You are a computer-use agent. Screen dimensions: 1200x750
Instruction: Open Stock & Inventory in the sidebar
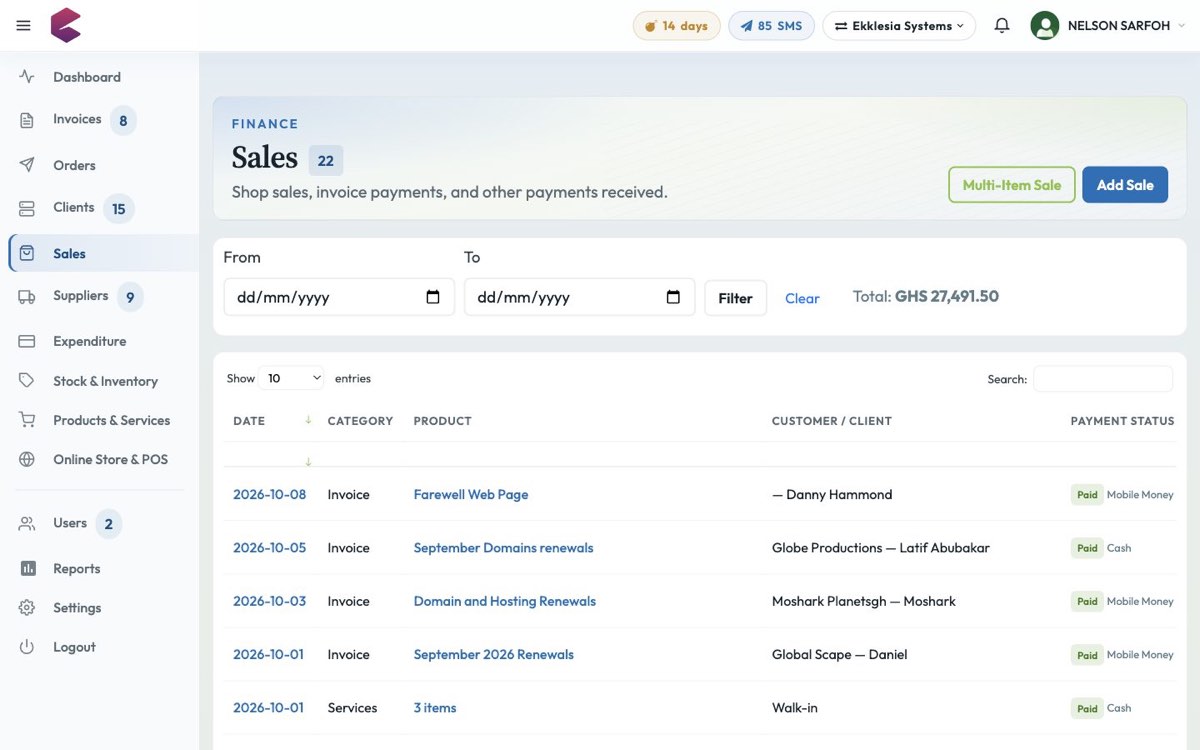point(105,381)
